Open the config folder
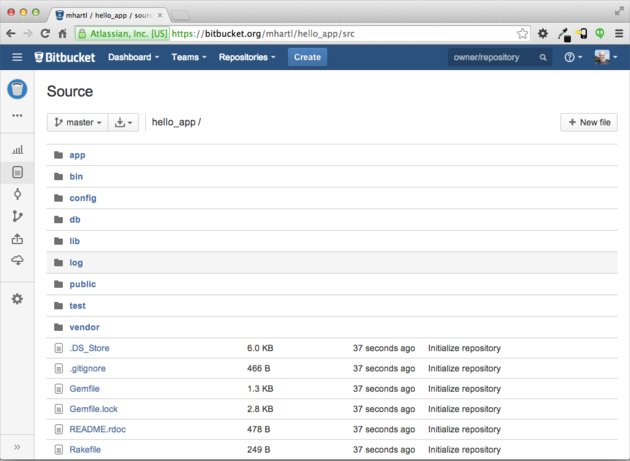The image size is (630, 461). coord(83,198)
